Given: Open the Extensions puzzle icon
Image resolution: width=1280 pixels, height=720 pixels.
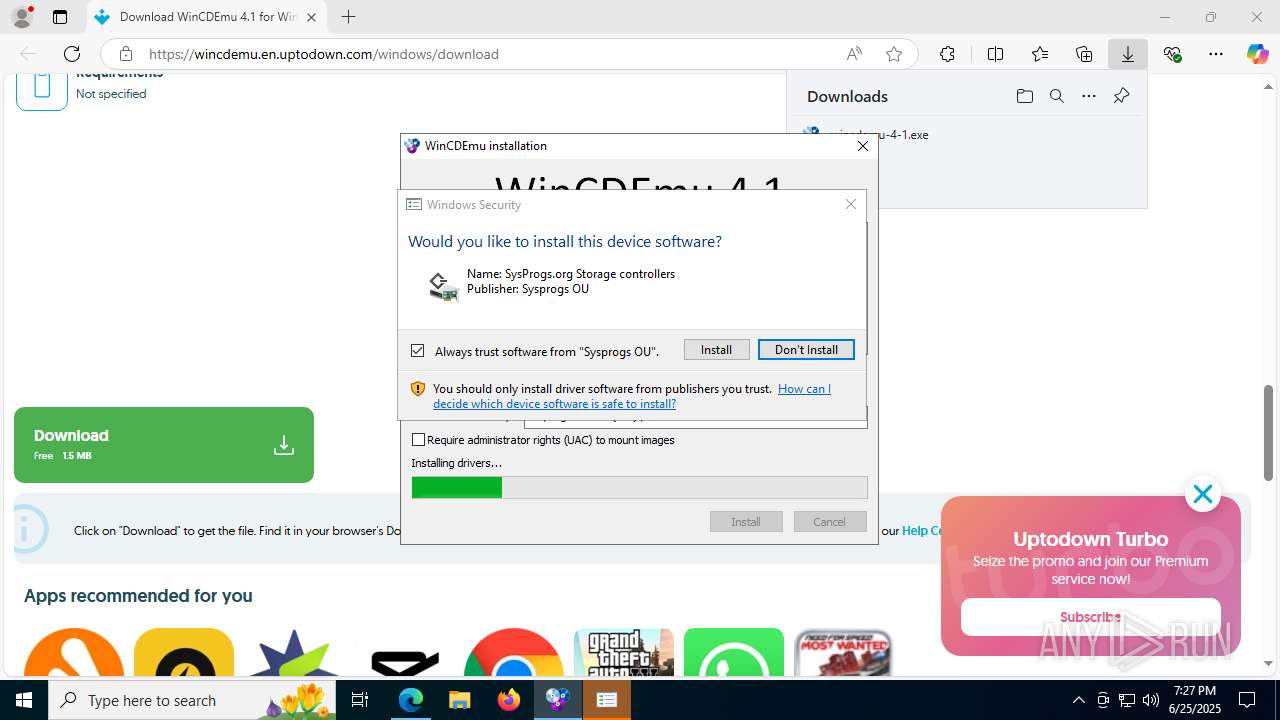Looking at the screenshot, I should pyautogui.click(x=947, y=54).
